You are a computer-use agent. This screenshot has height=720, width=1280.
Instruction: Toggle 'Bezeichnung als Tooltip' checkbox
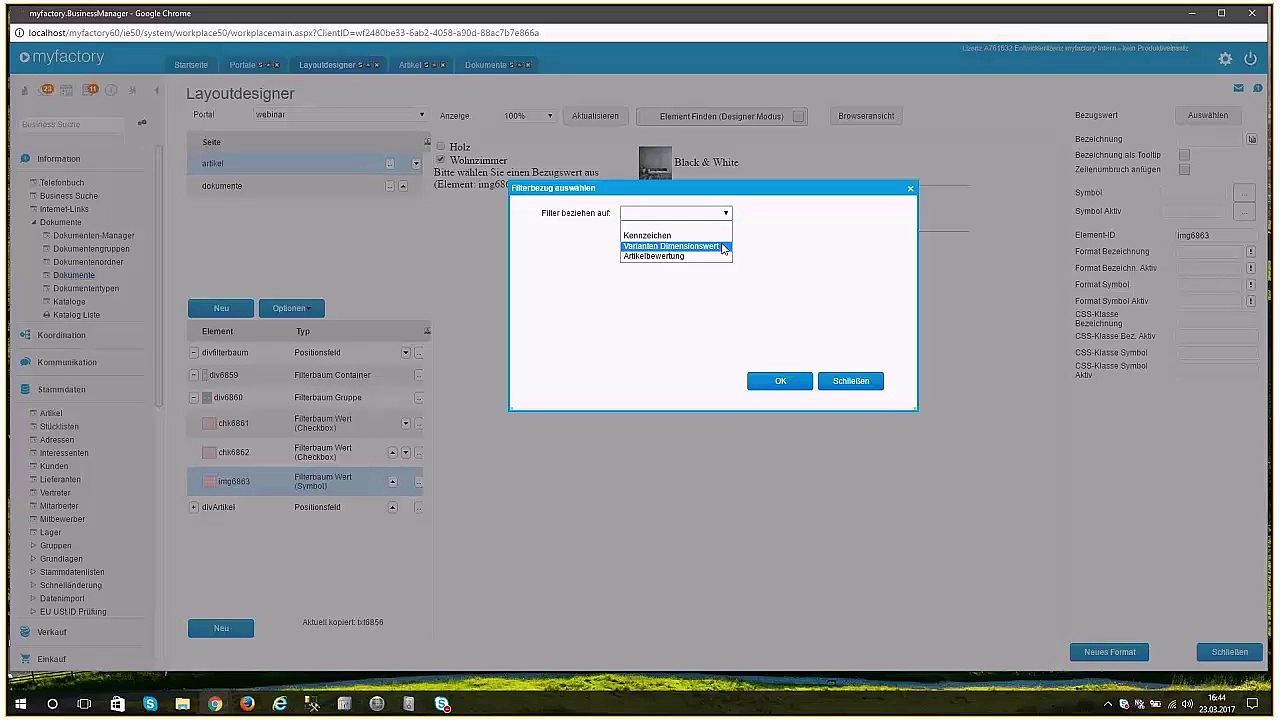(x=1184, y=155)
